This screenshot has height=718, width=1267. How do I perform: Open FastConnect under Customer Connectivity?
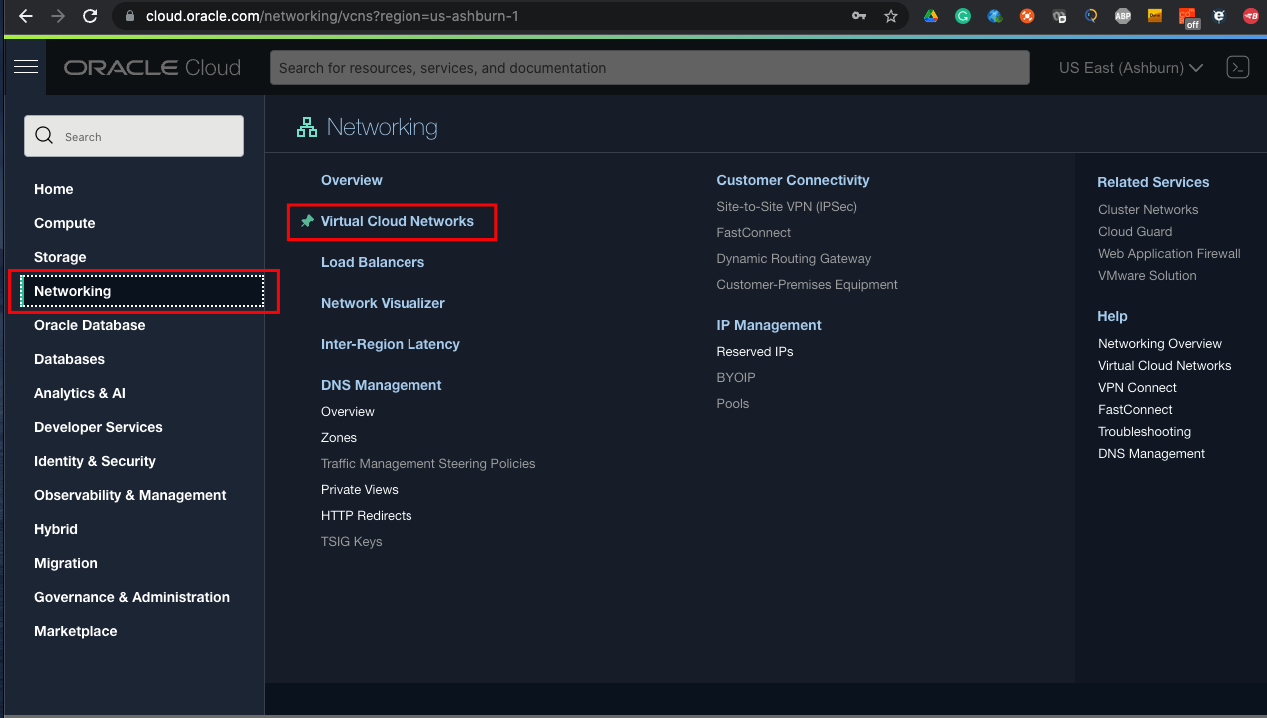point(754,233)
